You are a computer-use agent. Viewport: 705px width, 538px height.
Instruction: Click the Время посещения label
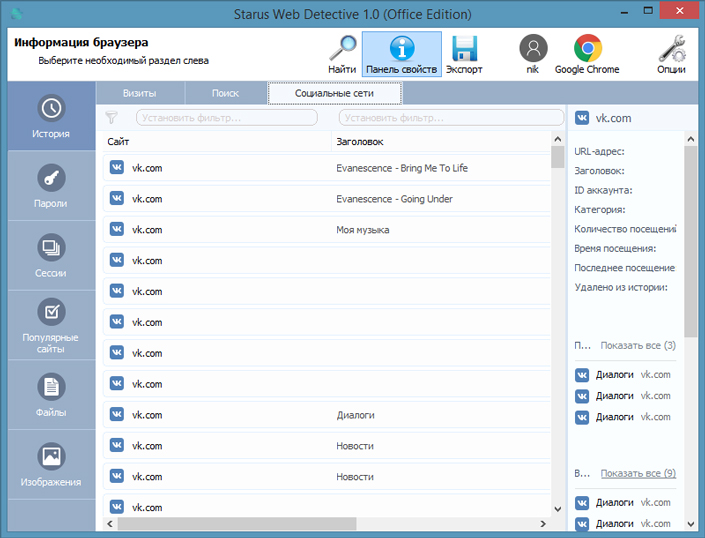pyautogui.click(x=615, y=249)
